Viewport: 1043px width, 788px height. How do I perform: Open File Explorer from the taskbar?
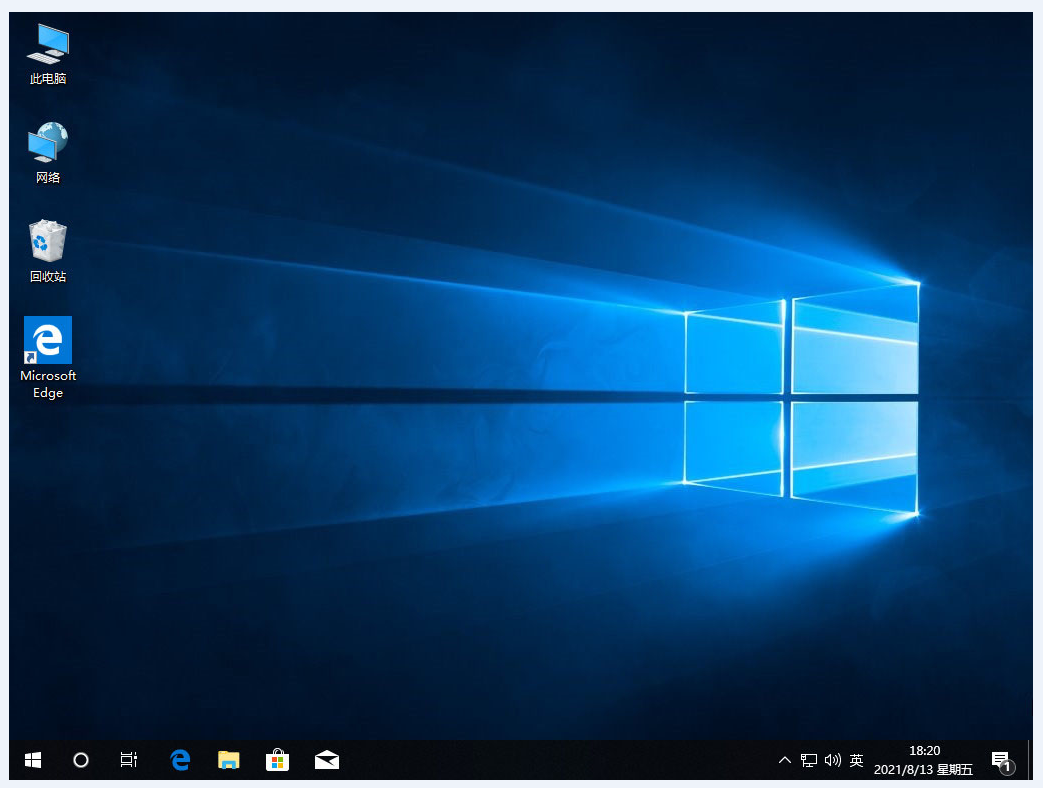click(229, 760)
